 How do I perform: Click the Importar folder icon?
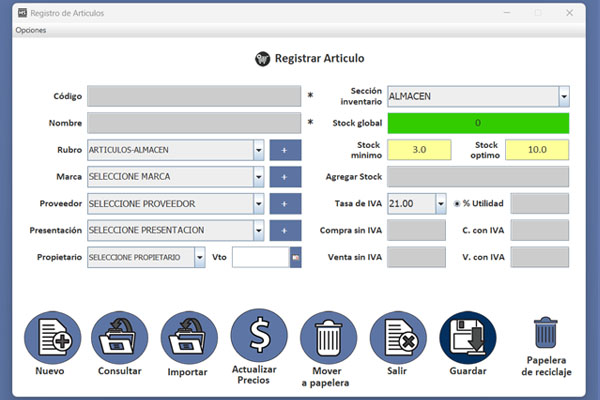(188, 339)
